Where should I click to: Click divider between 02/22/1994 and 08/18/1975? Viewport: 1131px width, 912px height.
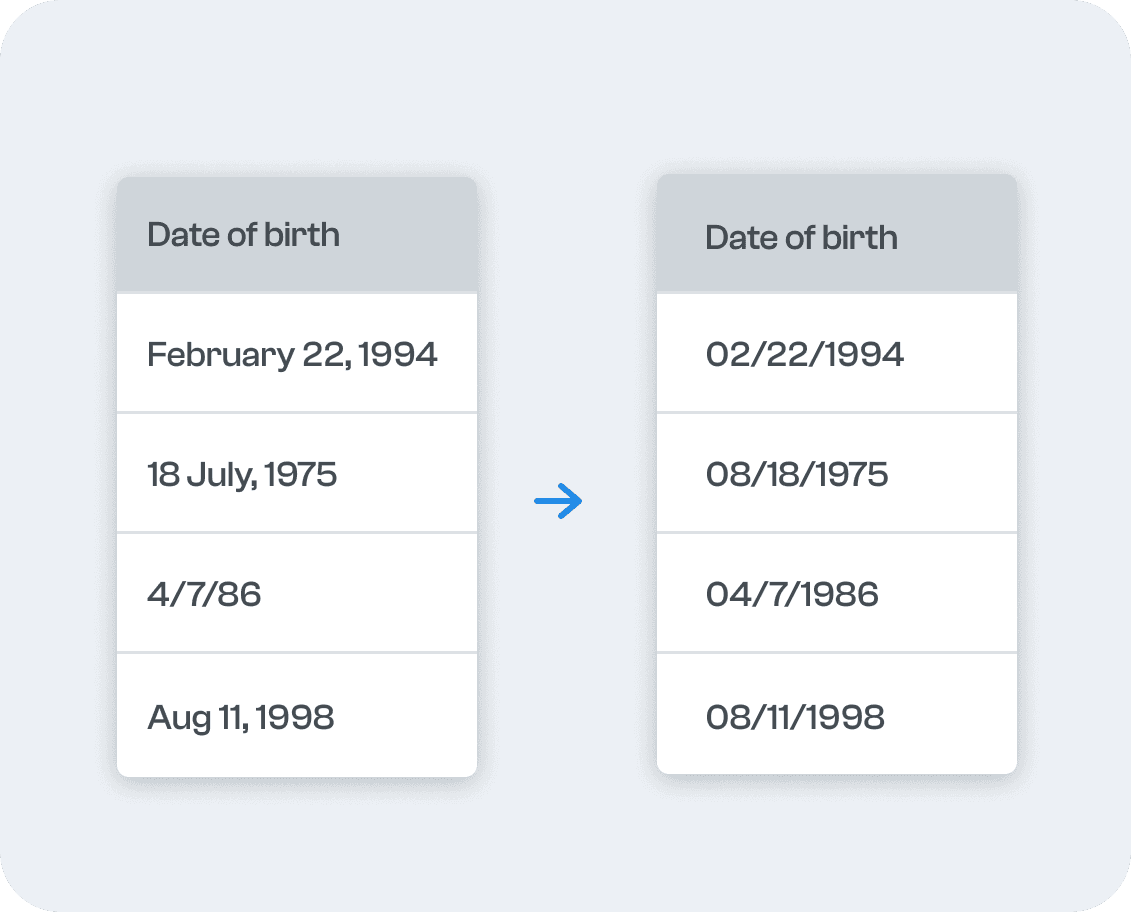pos(836,412)
